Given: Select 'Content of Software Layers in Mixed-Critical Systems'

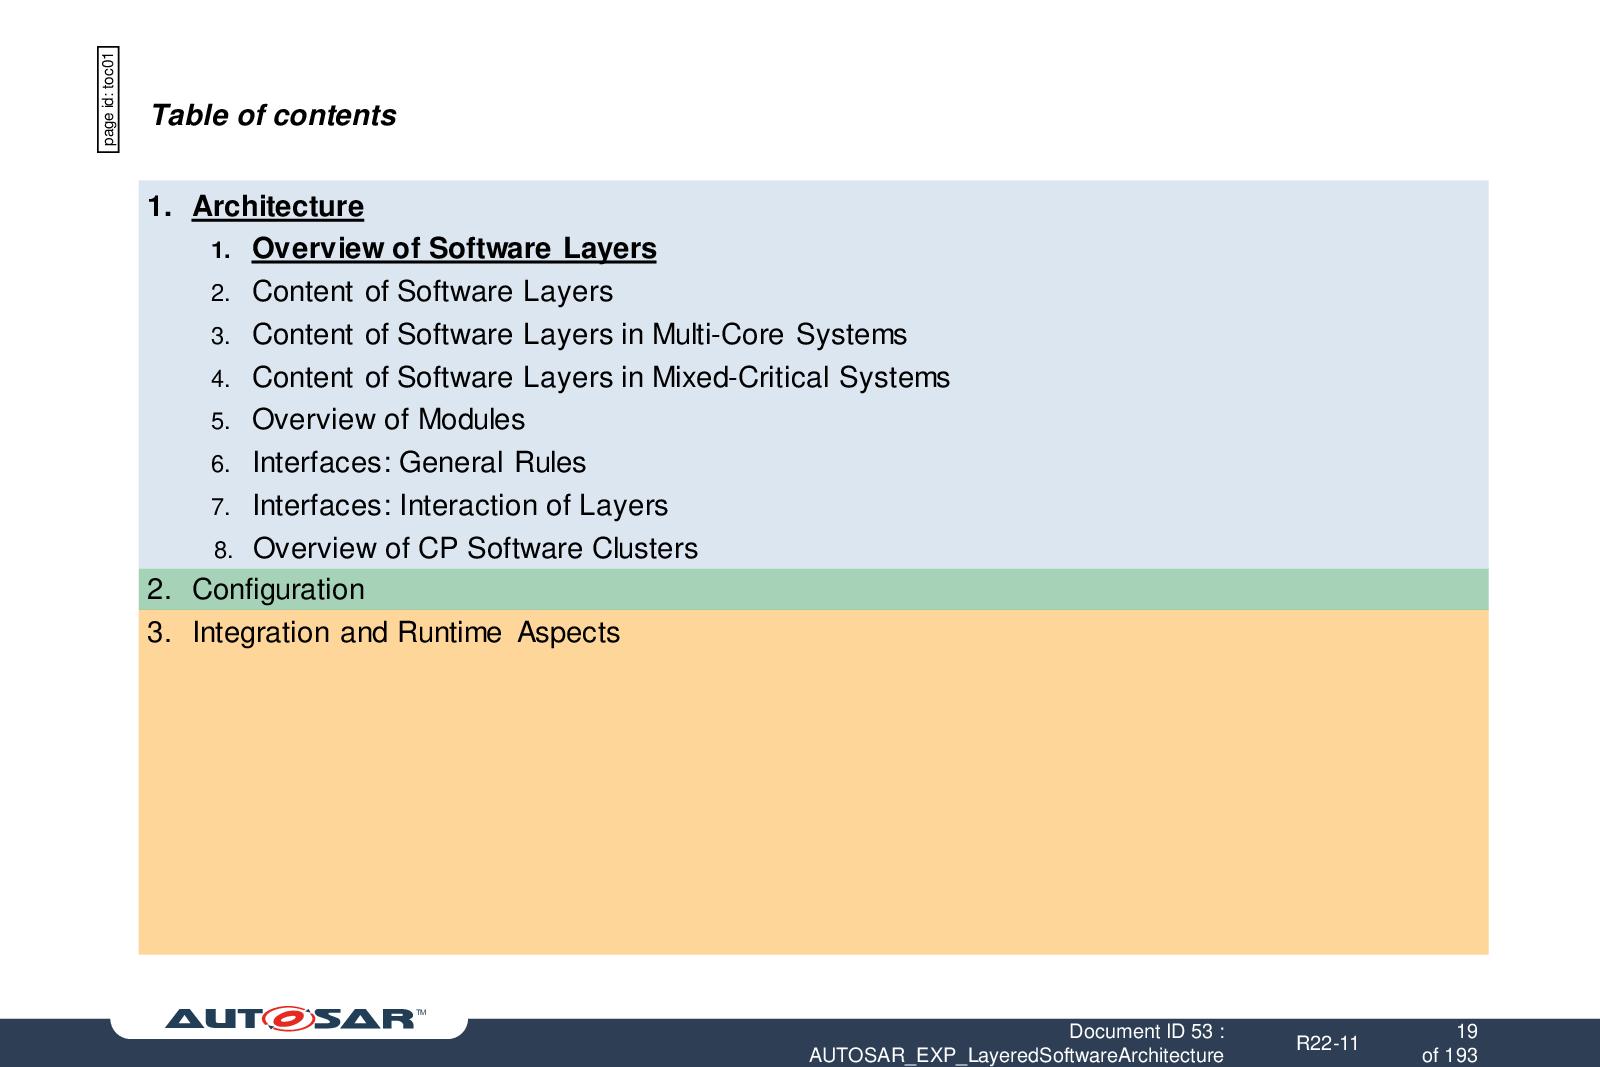Looking at the screenshot, I should [x=601, y=377].
